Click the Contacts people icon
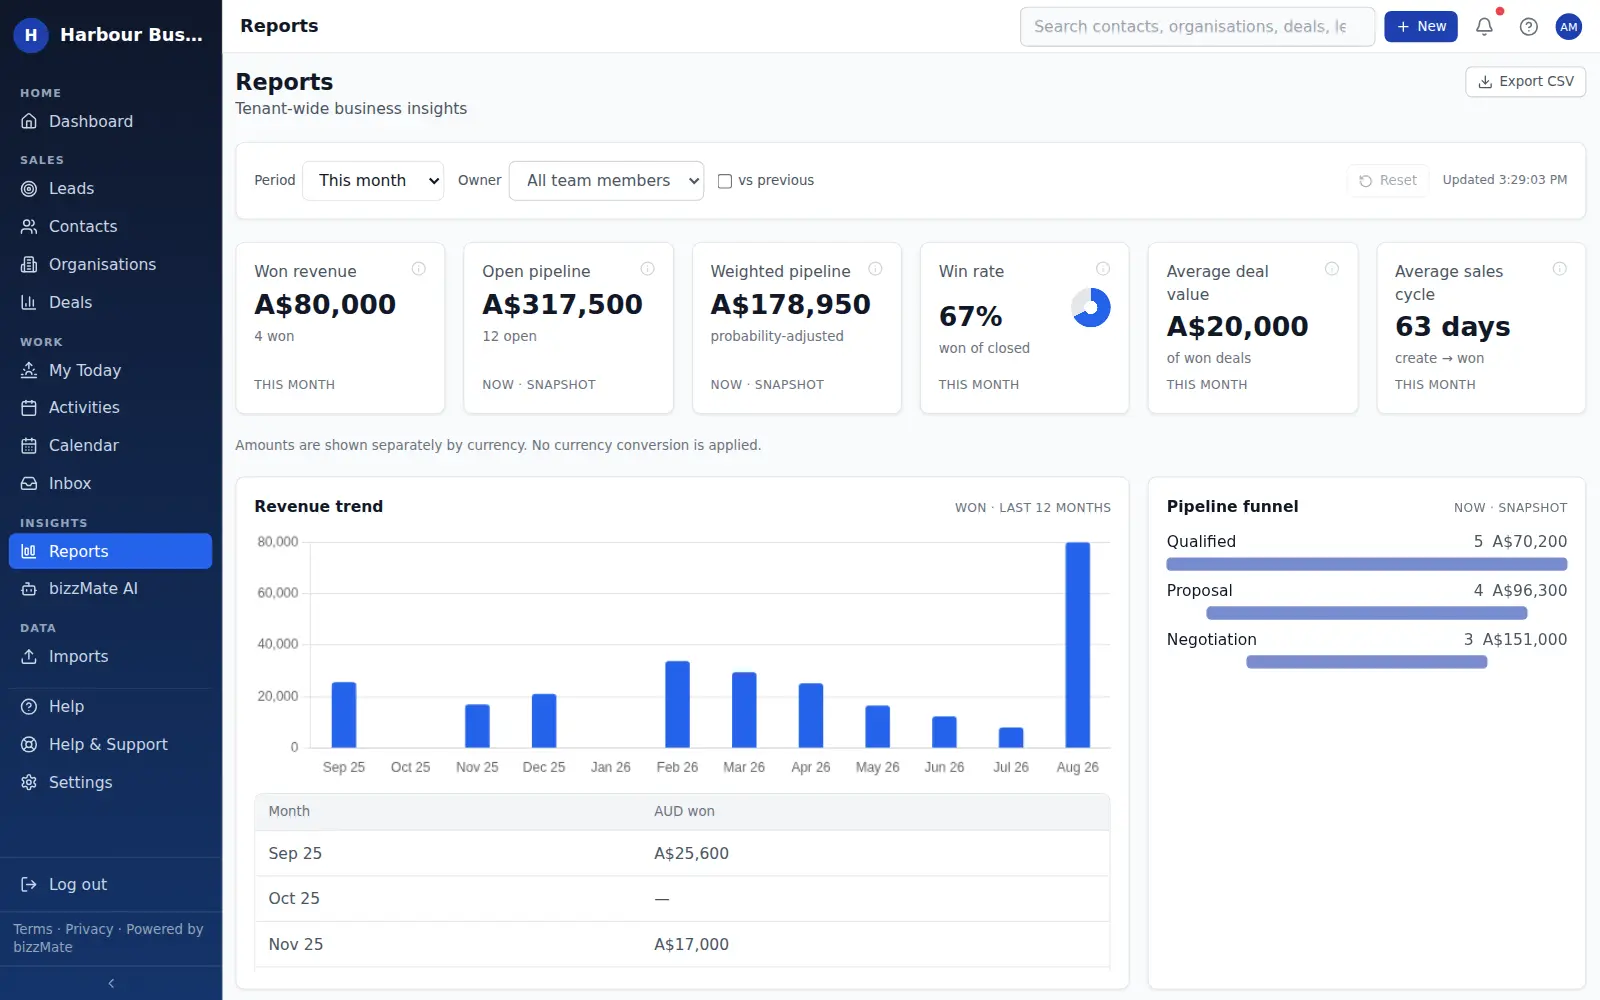 click(29, 226)
